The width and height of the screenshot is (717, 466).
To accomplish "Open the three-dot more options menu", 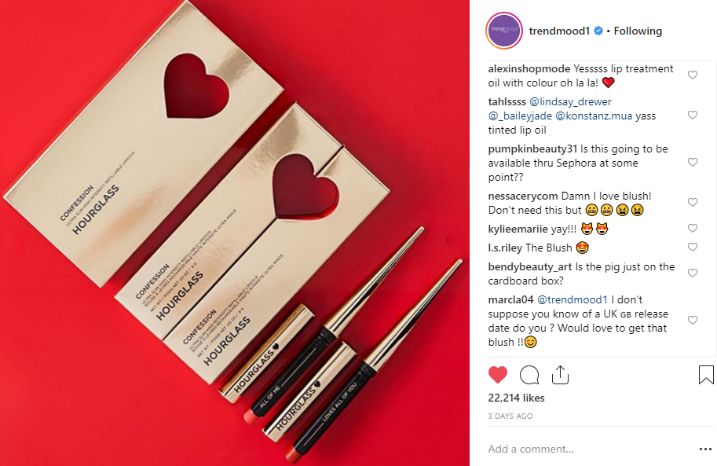I will click(x=706, y=450).
